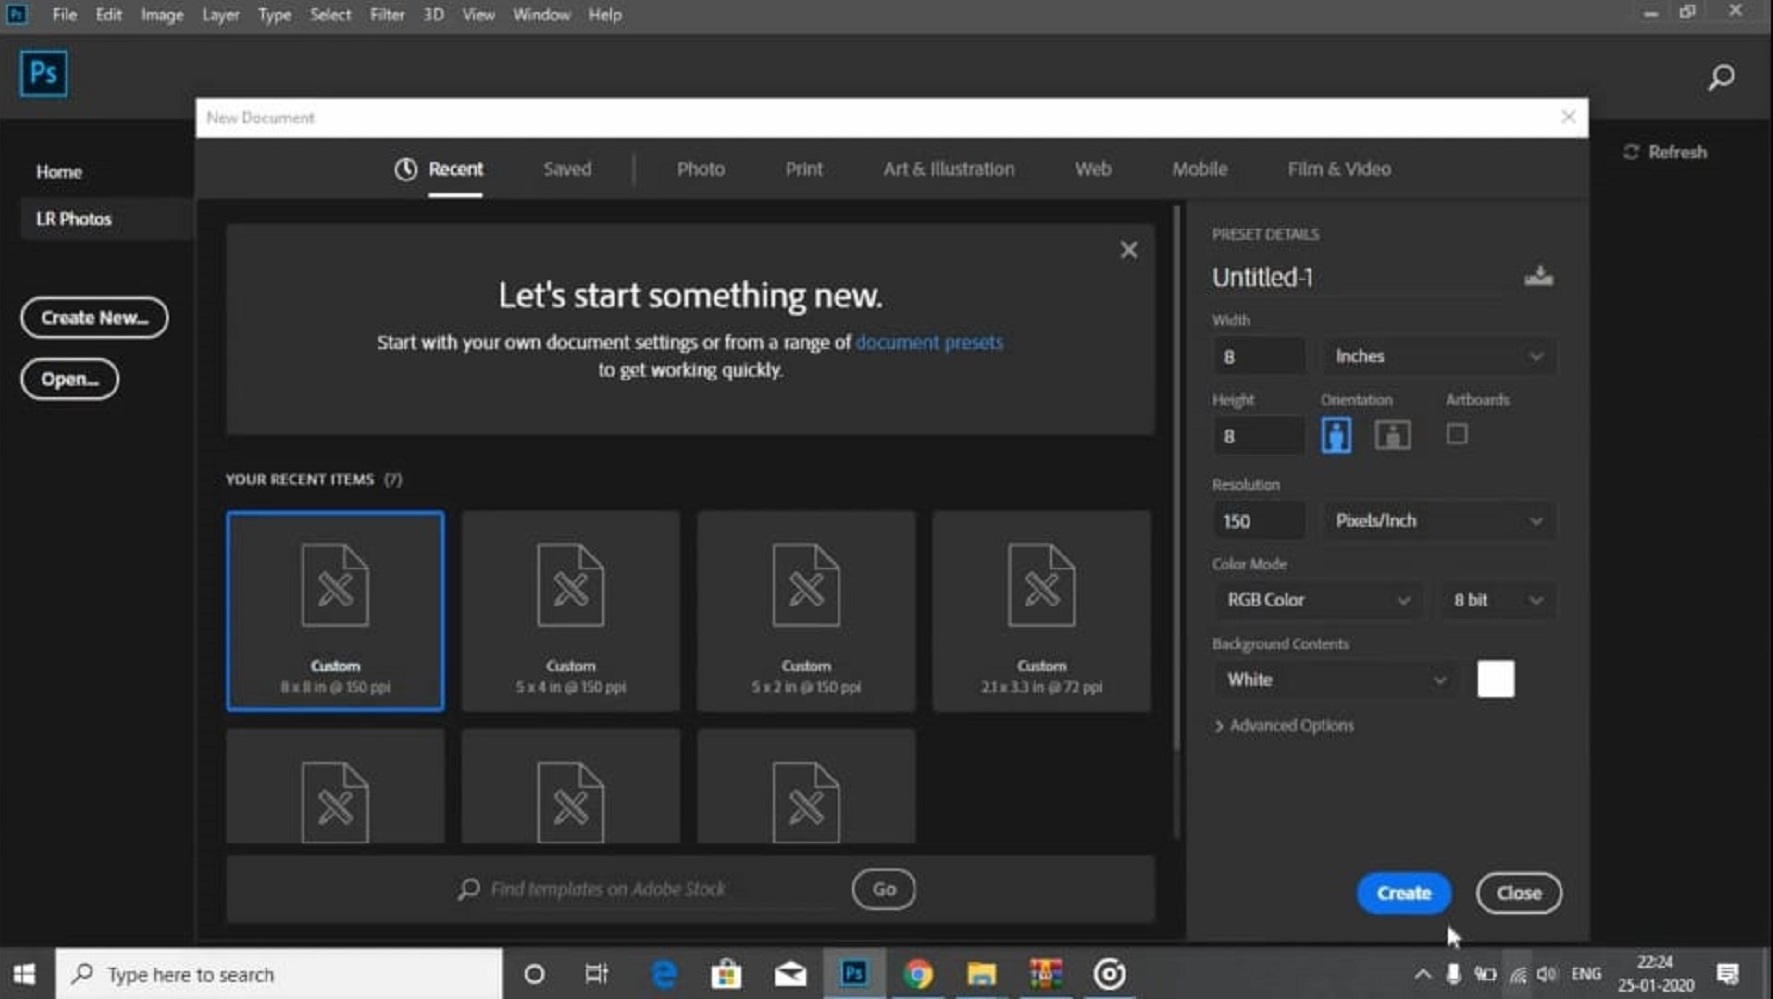Open the File menu
The height and width of the screenshot is (999, 1773).
click(x=64, y=15)
